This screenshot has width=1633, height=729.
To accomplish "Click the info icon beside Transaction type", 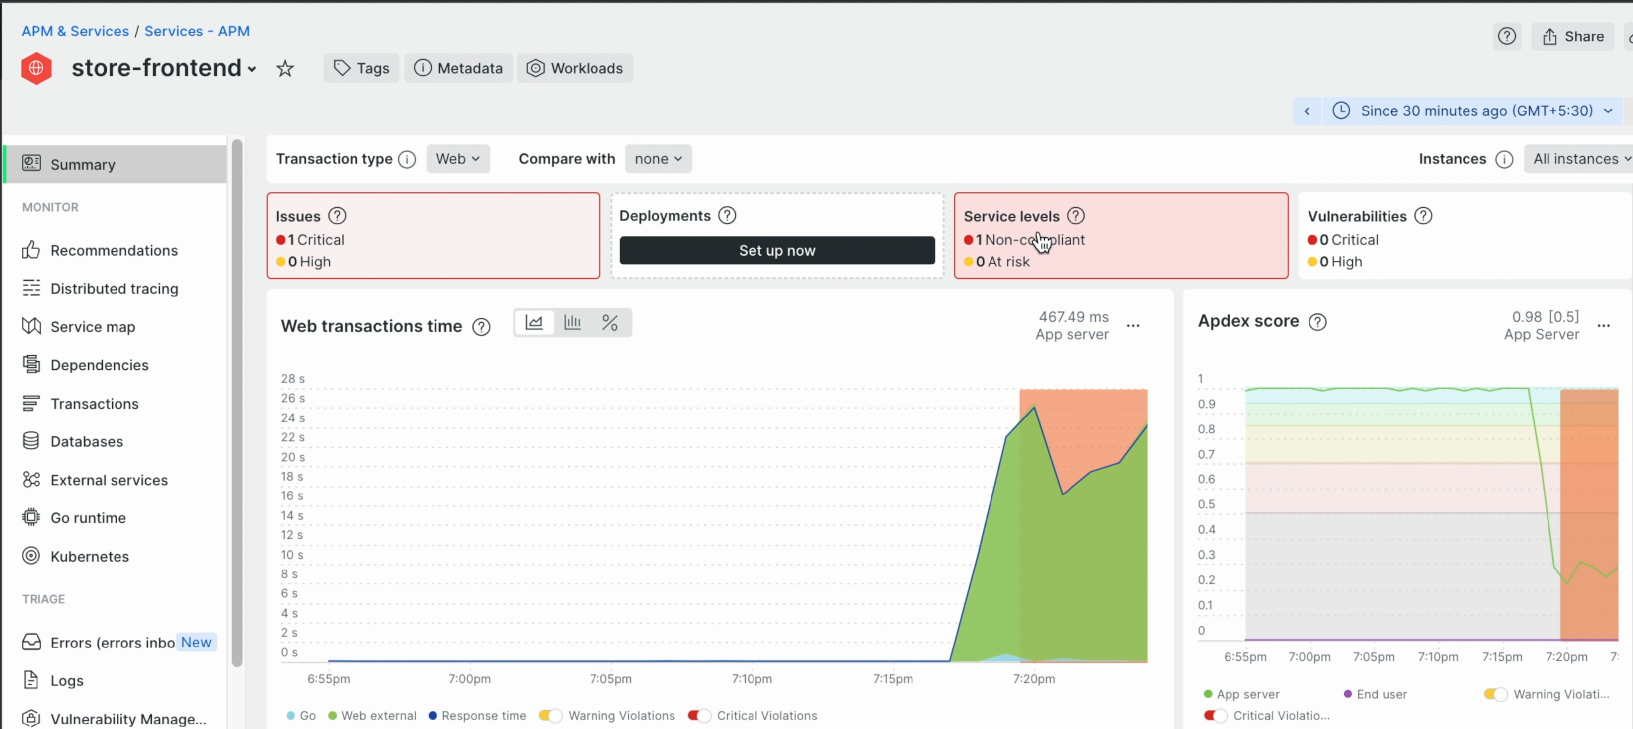I will 407,159.
